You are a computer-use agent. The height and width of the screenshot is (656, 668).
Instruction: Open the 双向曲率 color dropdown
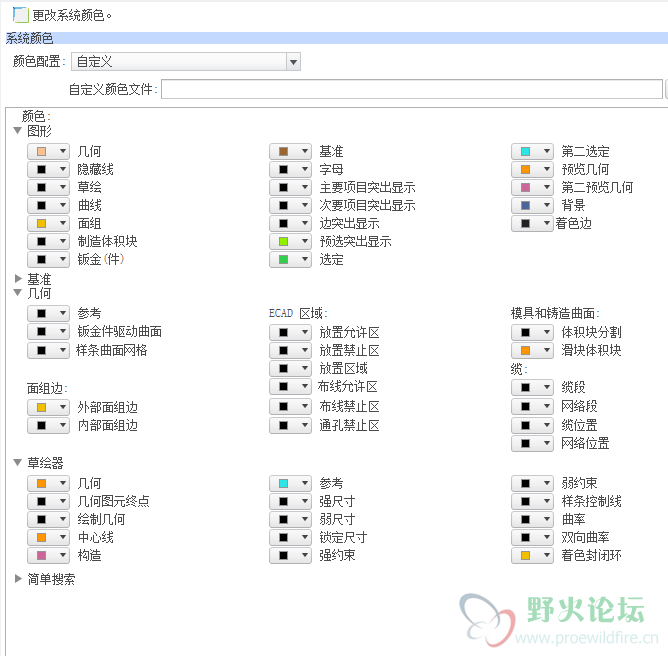pyautogui.click(x=533, y=538)
